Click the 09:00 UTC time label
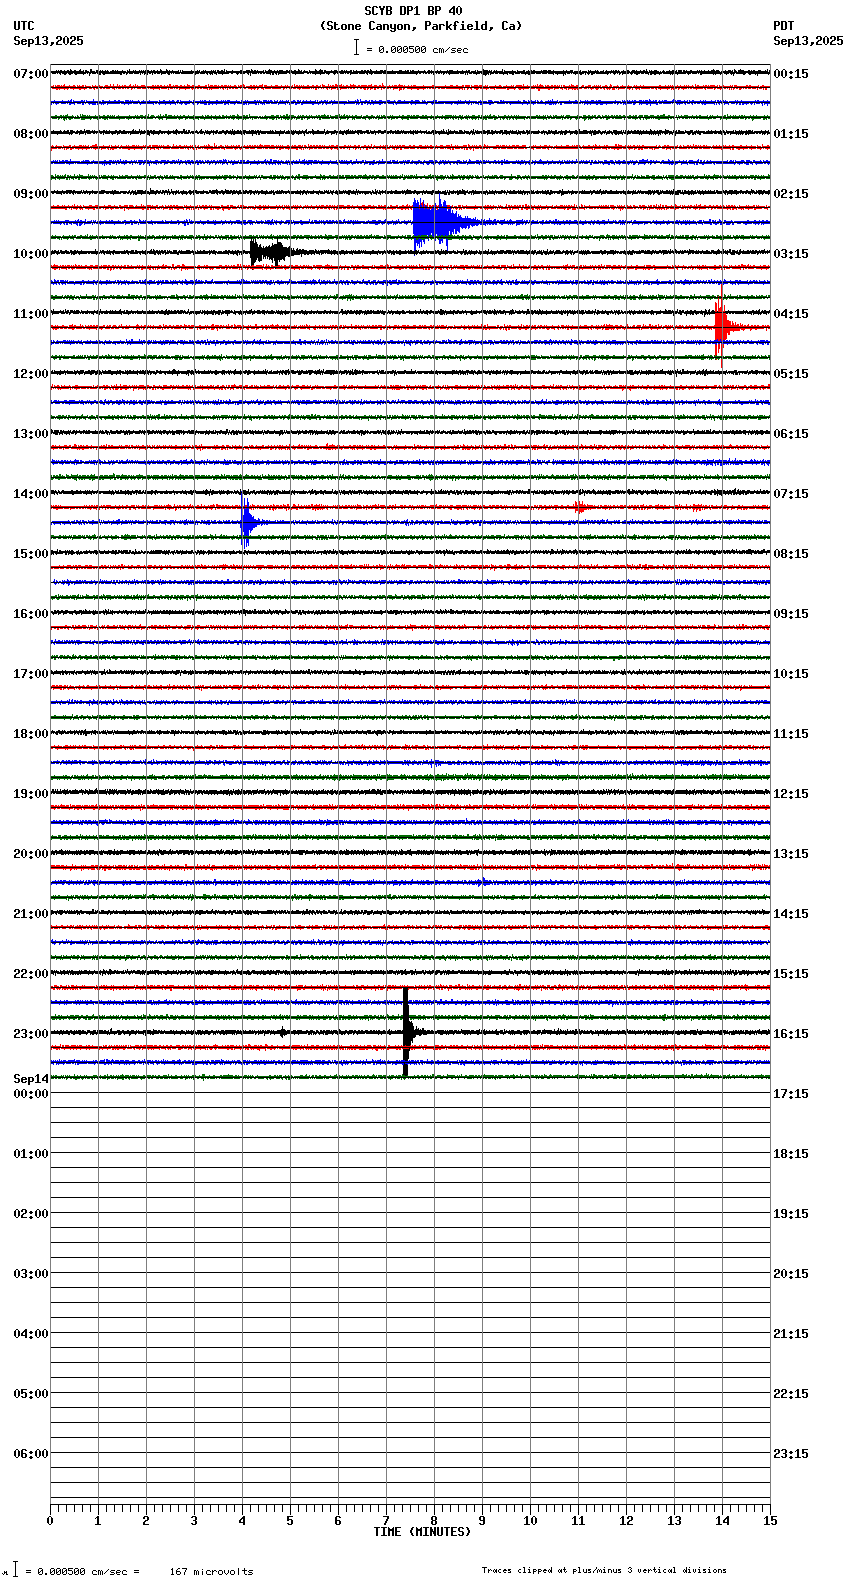The height and width of the screenshot is (1584, 850). pyautogui.click(x=31, y=193)
